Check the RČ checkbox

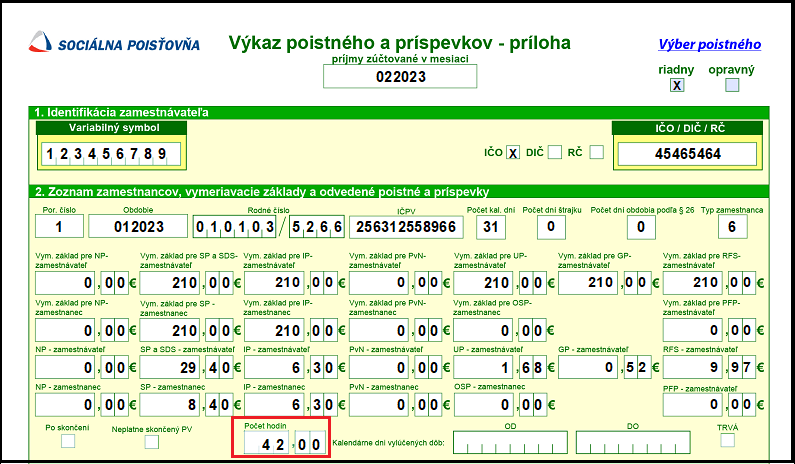(597, 152)
